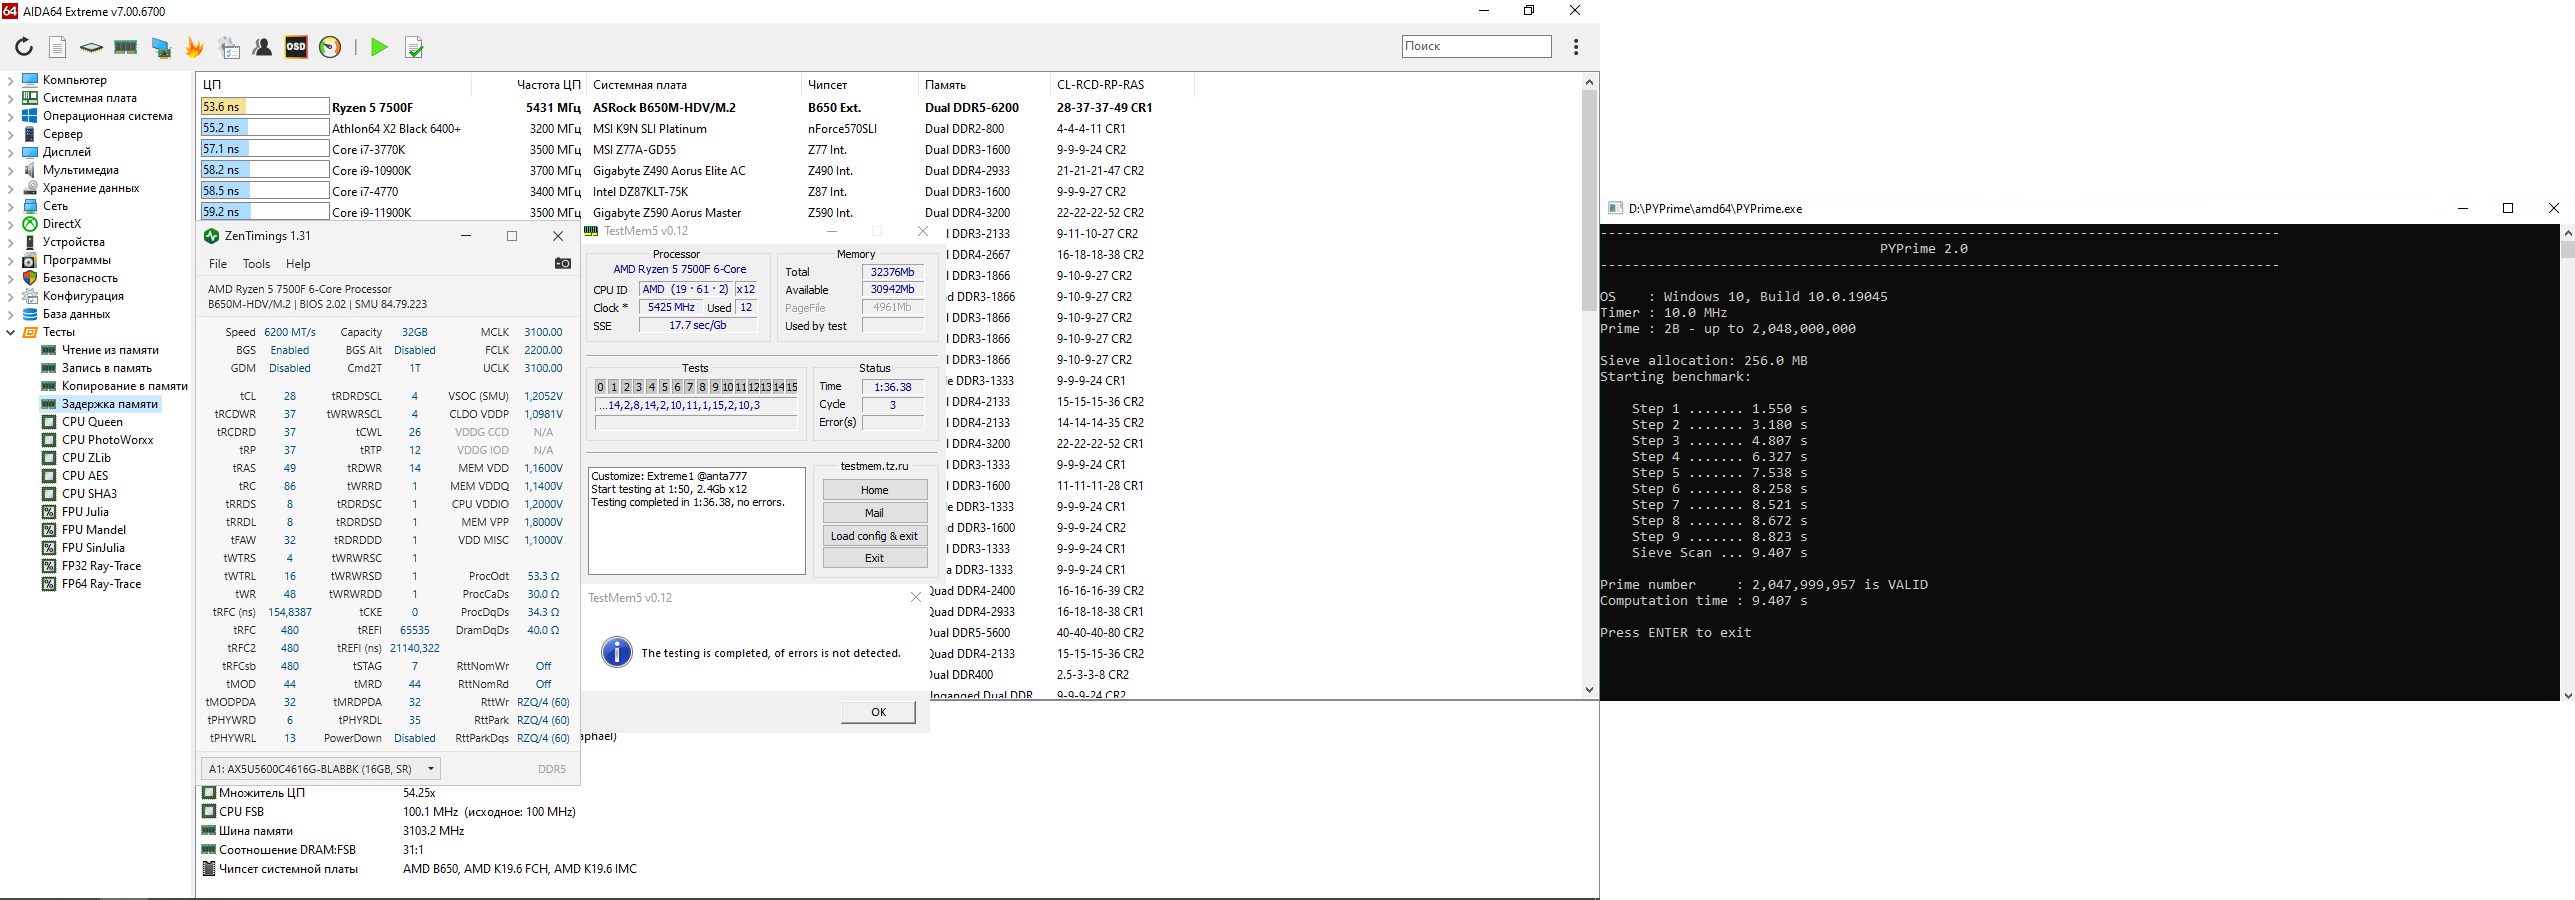
Task: Click the AIDA64 app icon in title bar
Action: (x=10, y=11)
